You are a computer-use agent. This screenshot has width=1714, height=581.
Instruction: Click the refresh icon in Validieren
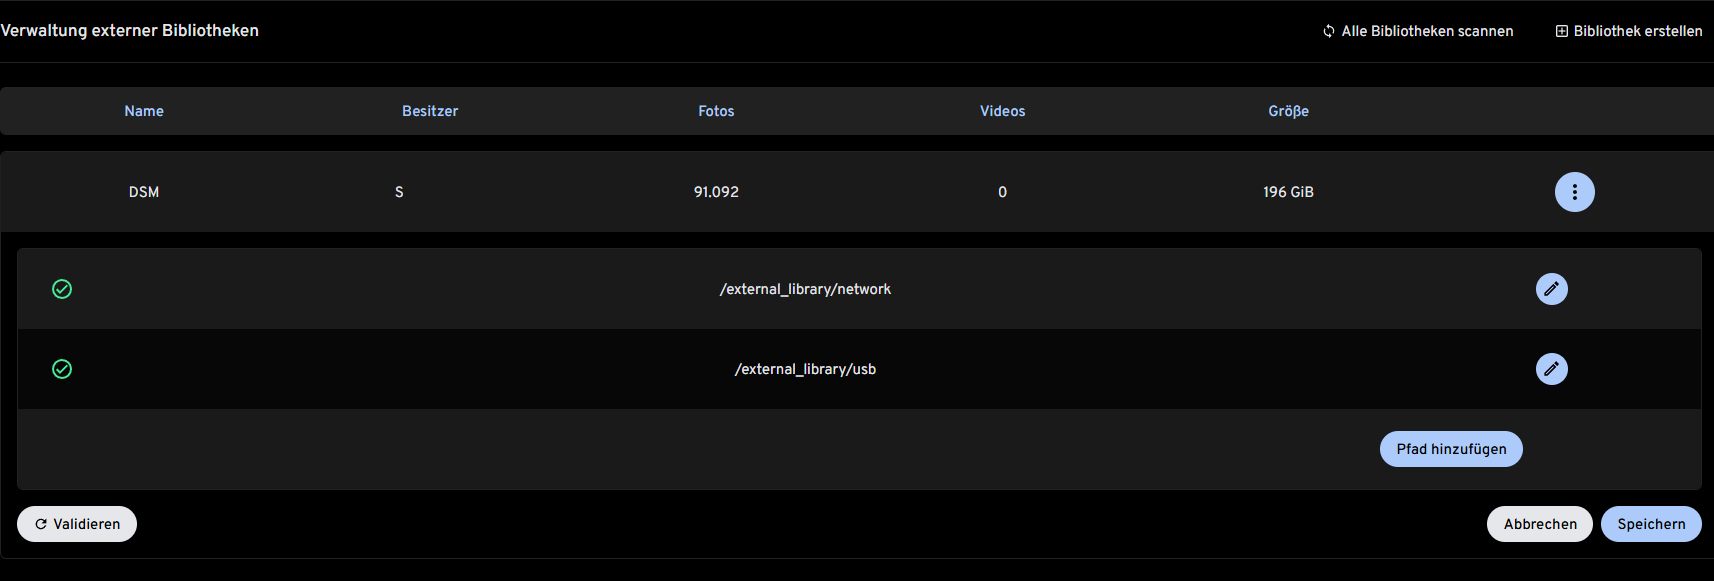[41, 524]
